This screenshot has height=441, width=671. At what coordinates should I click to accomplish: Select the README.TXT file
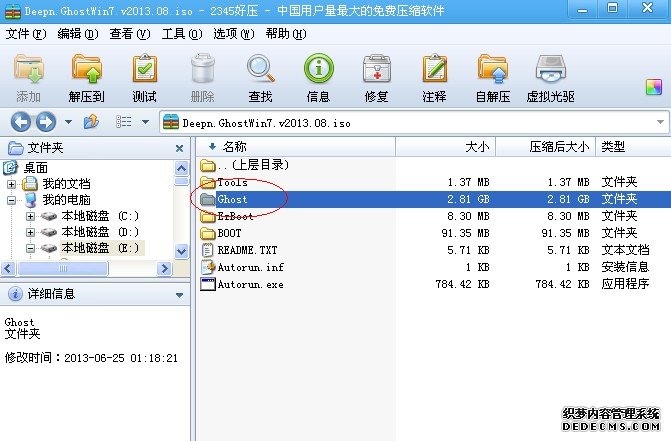pyautogui.click(x=433, y=250)
